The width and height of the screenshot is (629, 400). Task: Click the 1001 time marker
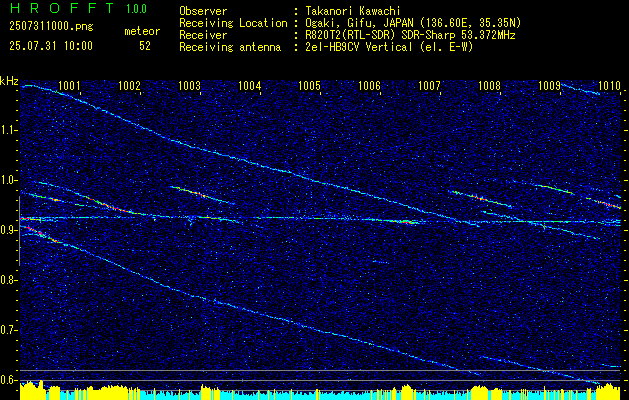69,85
